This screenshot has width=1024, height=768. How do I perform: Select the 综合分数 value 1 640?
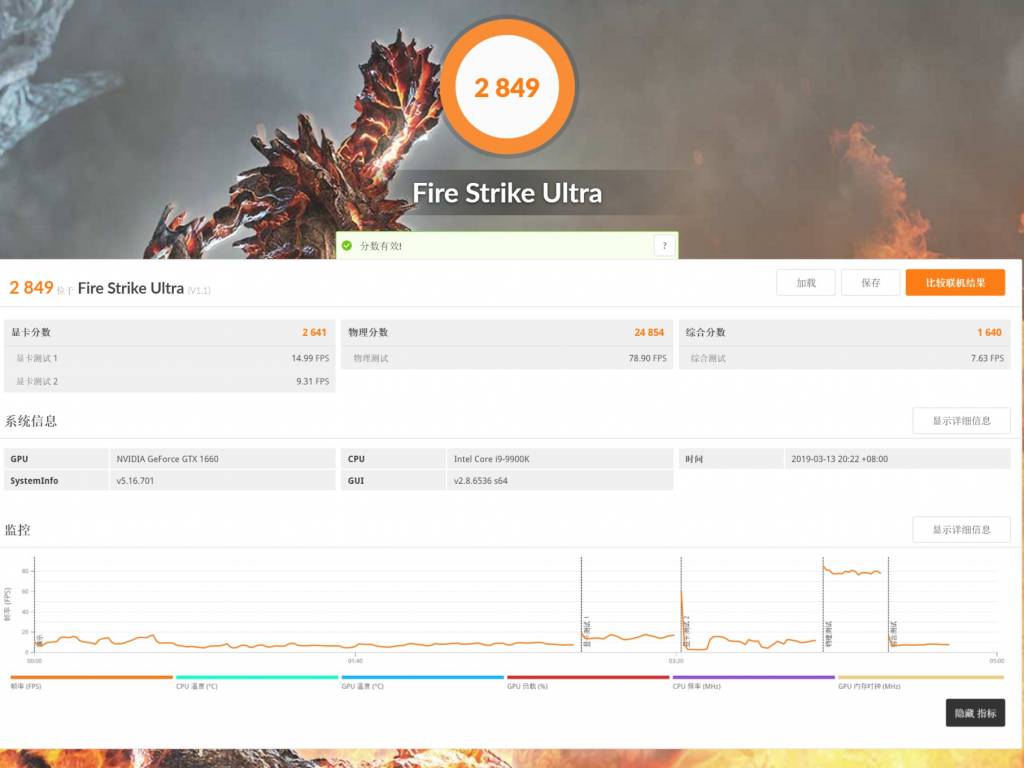(989, 332)
